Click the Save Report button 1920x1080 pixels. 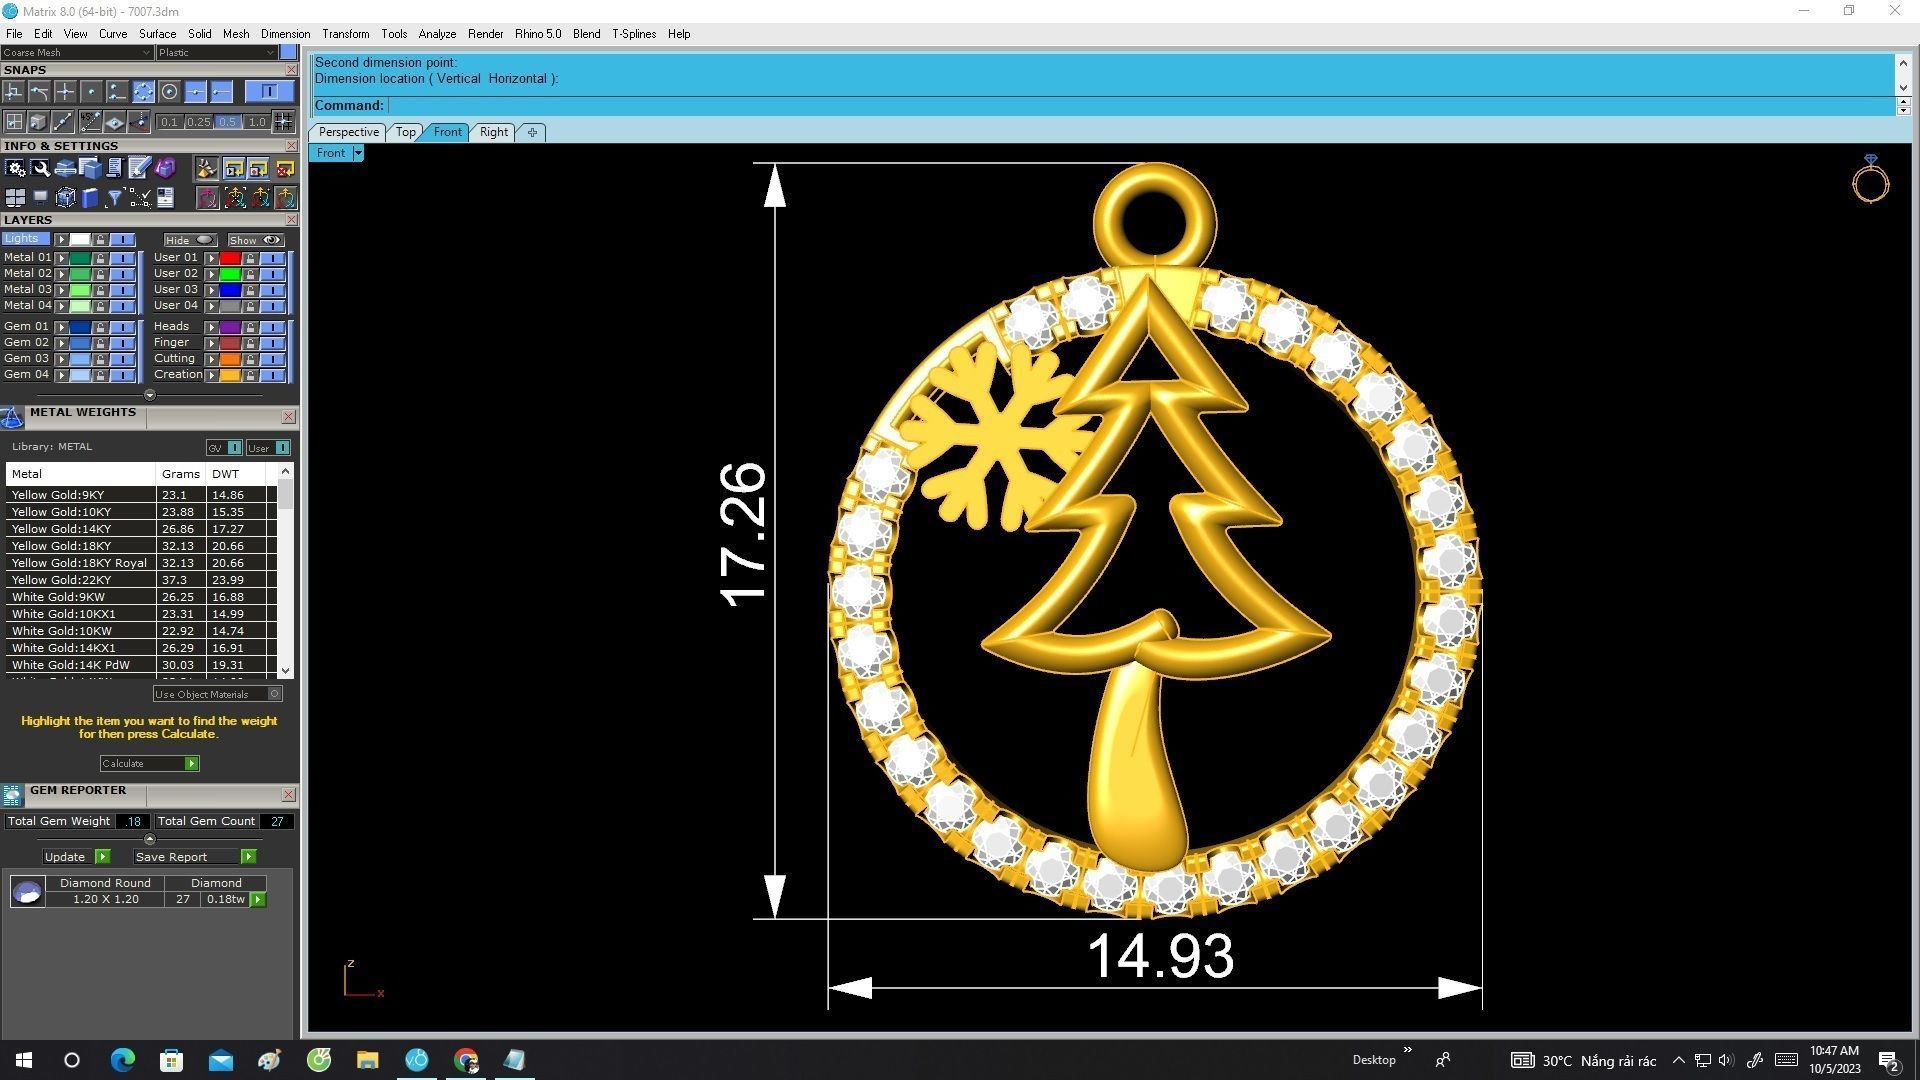coord(194,857)
